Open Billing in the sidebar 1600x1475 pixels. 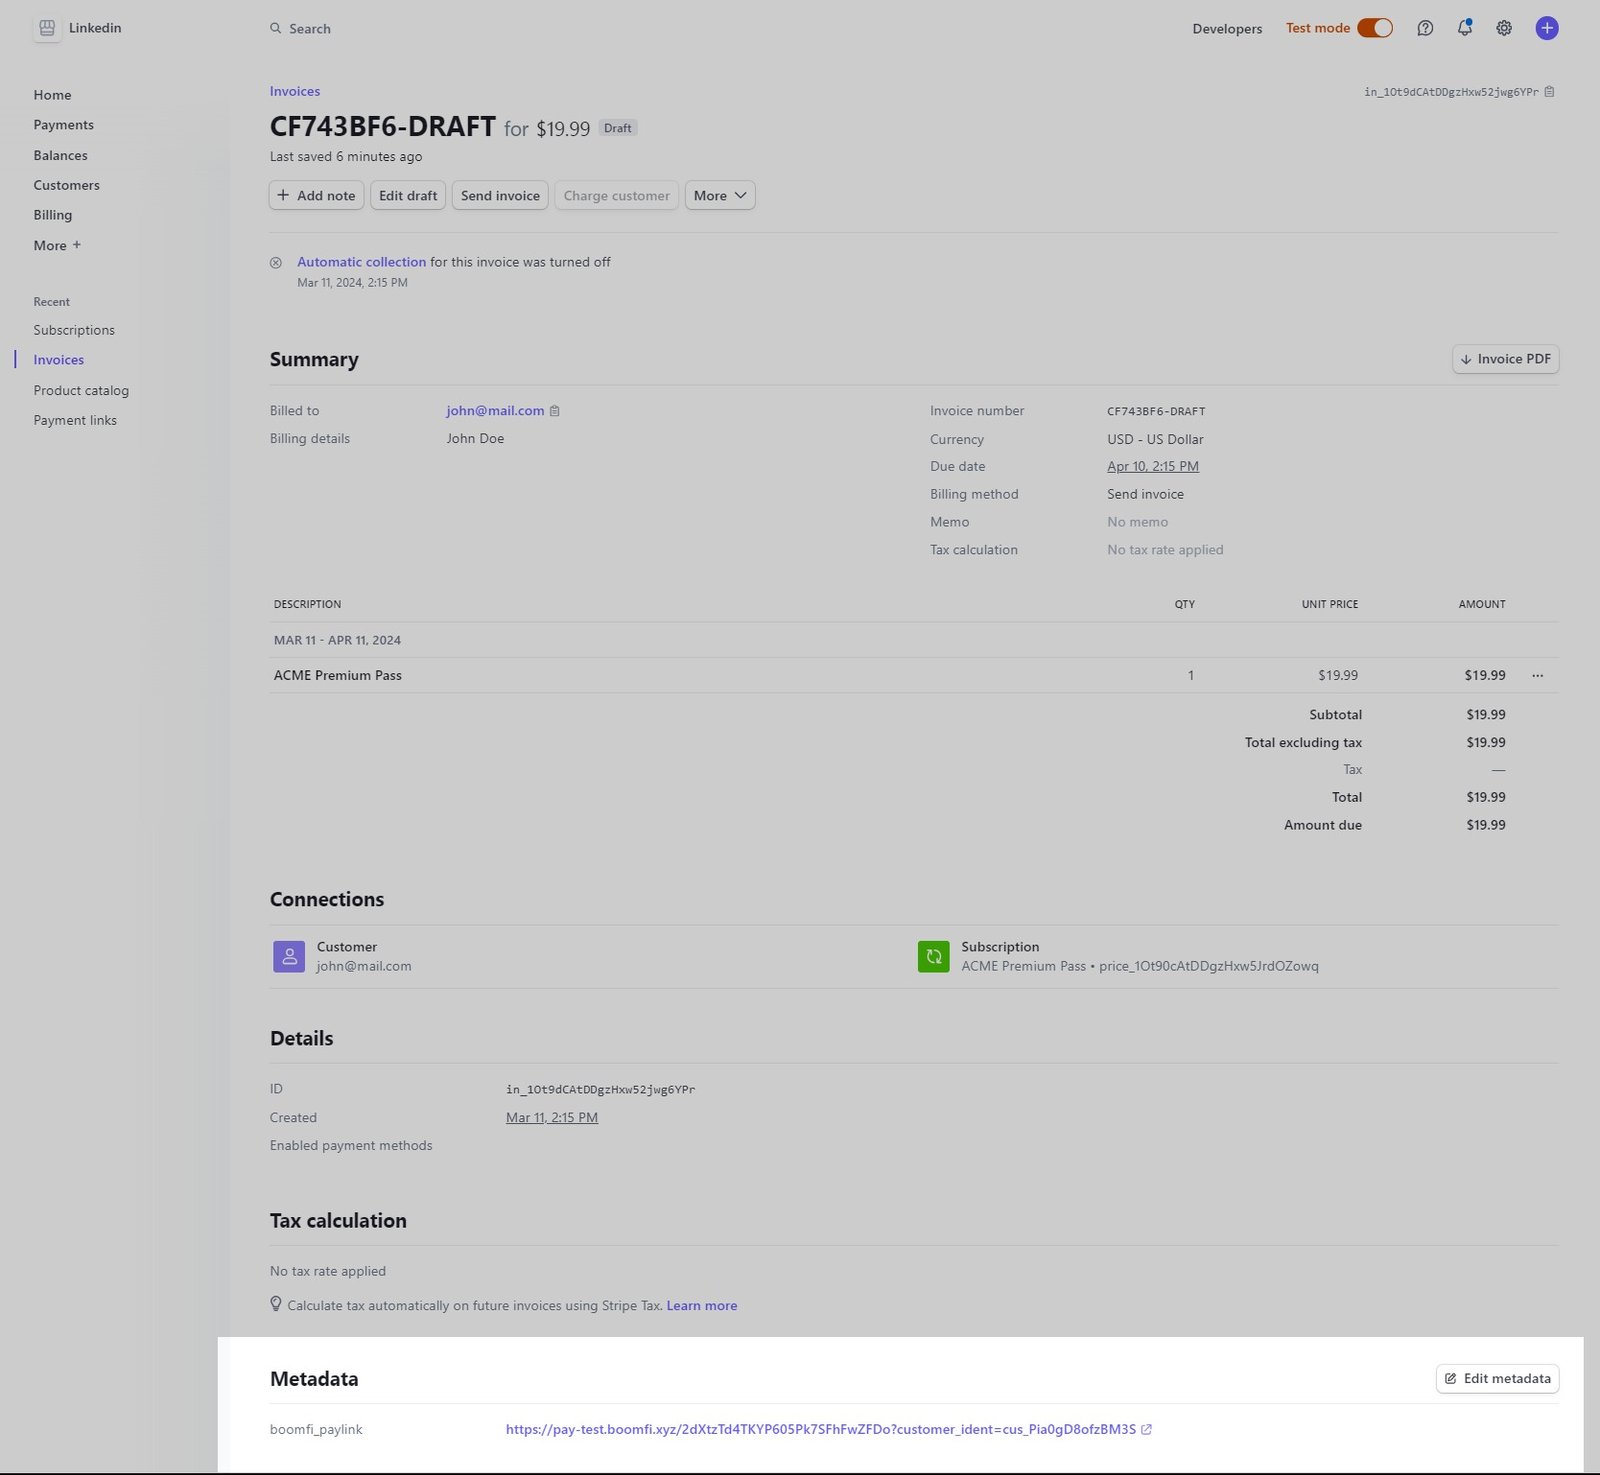coord(52,215)
